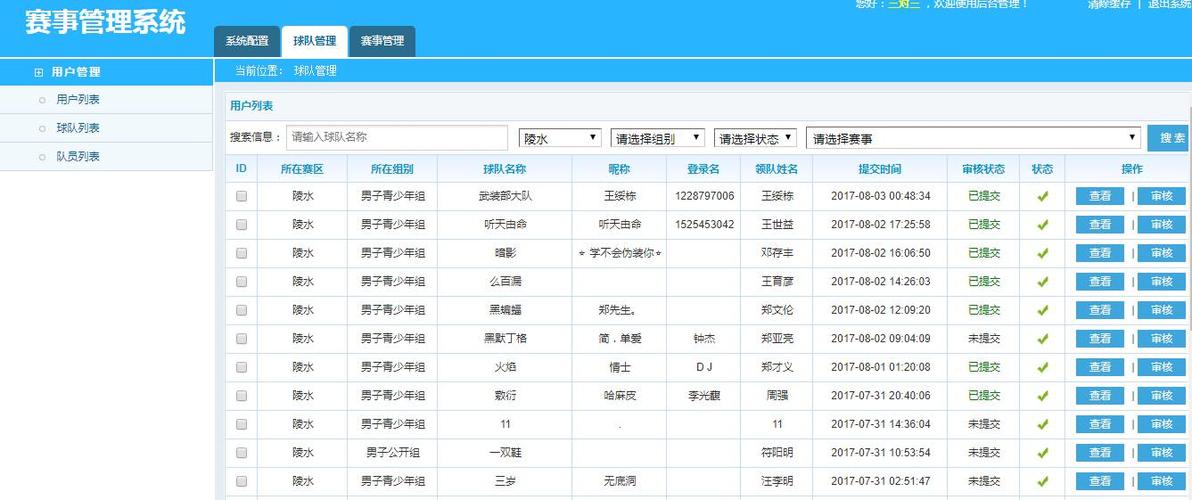The height and width of the screenshot is (500, 1192).
Task: Click green checkmark status icon for 武装部大队
Action: click(x=1042, y=197)
